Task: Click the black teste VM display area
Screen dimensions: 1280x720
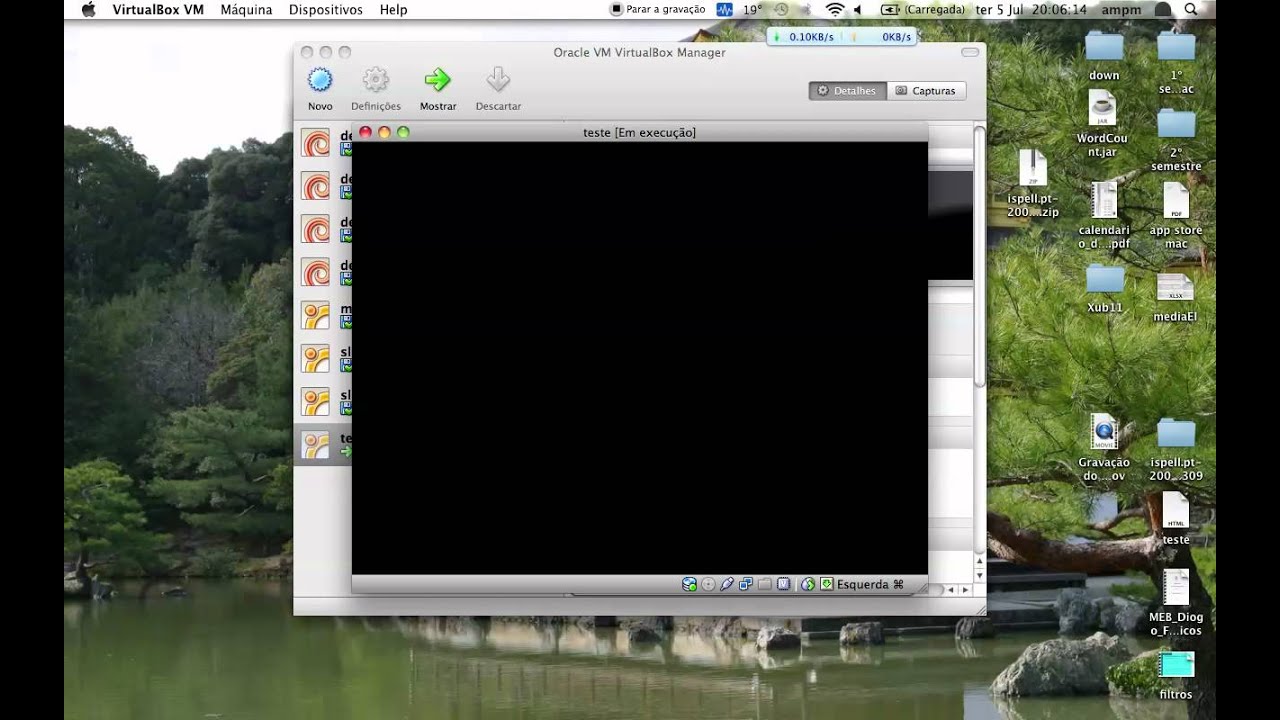Action: pos(640,358)
